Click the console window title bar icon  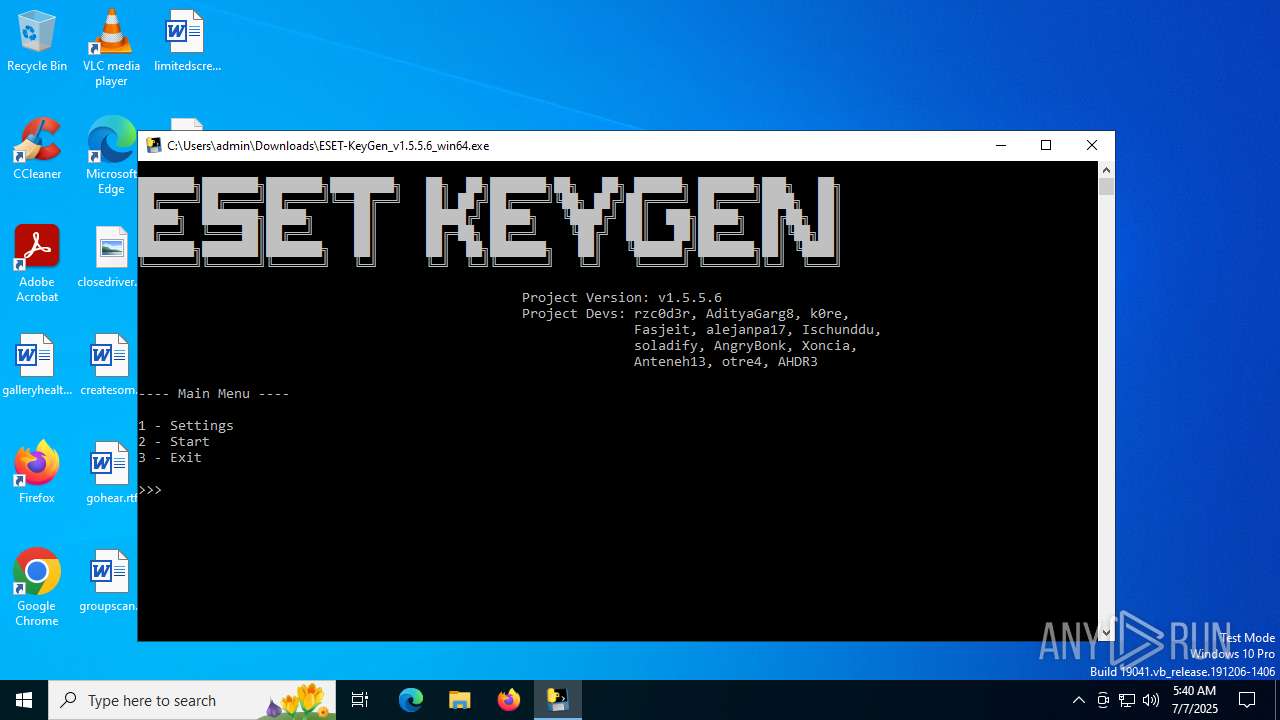[x=154, y=145]
